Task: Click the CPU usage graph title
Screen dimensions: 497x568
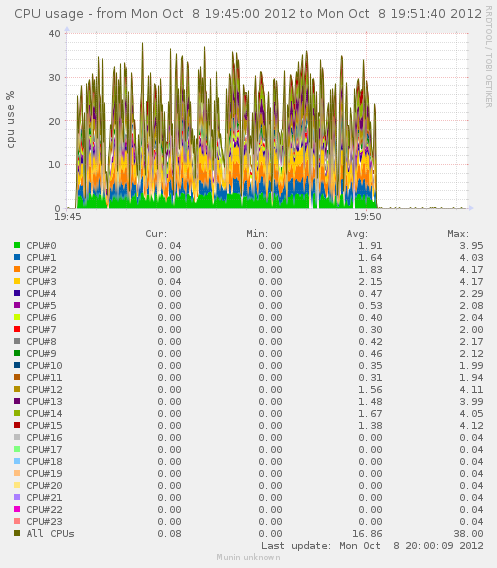Action: (248, 14)
